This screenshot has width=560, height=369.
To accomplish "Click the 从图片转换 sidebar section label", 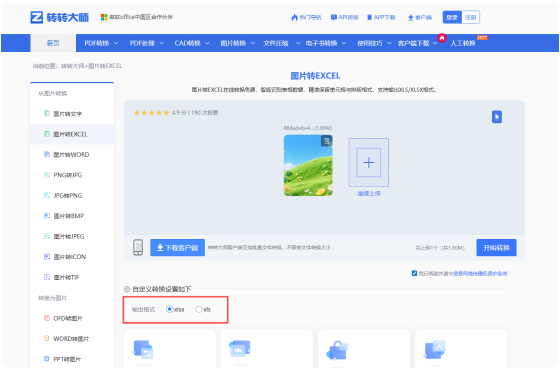I will coord(52,93).
